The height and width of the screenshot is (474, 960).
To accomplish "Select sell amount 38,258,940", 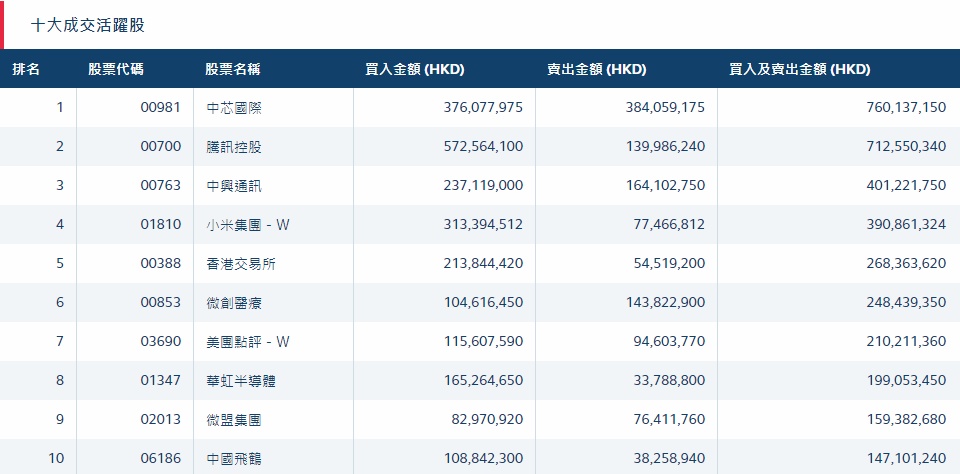I will pos(669,458).
